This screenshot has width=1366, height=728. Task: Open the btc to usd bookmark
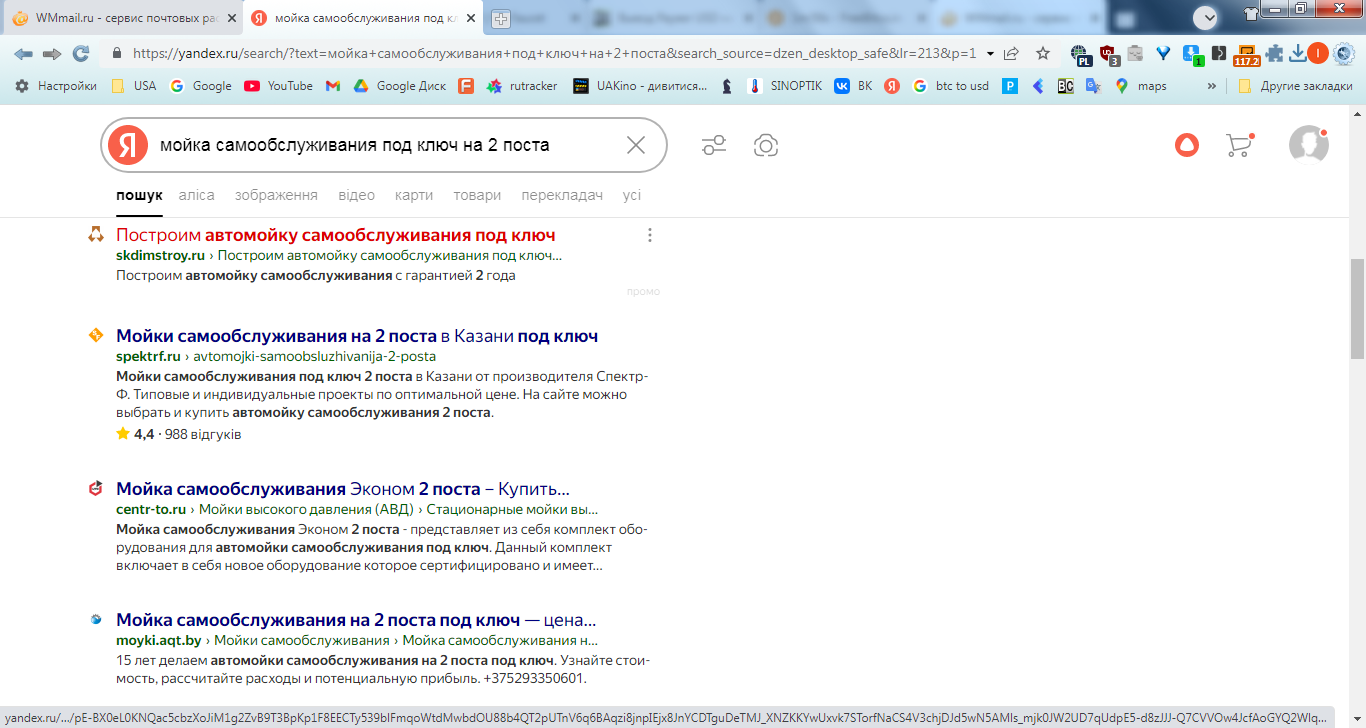pos(950,86)
